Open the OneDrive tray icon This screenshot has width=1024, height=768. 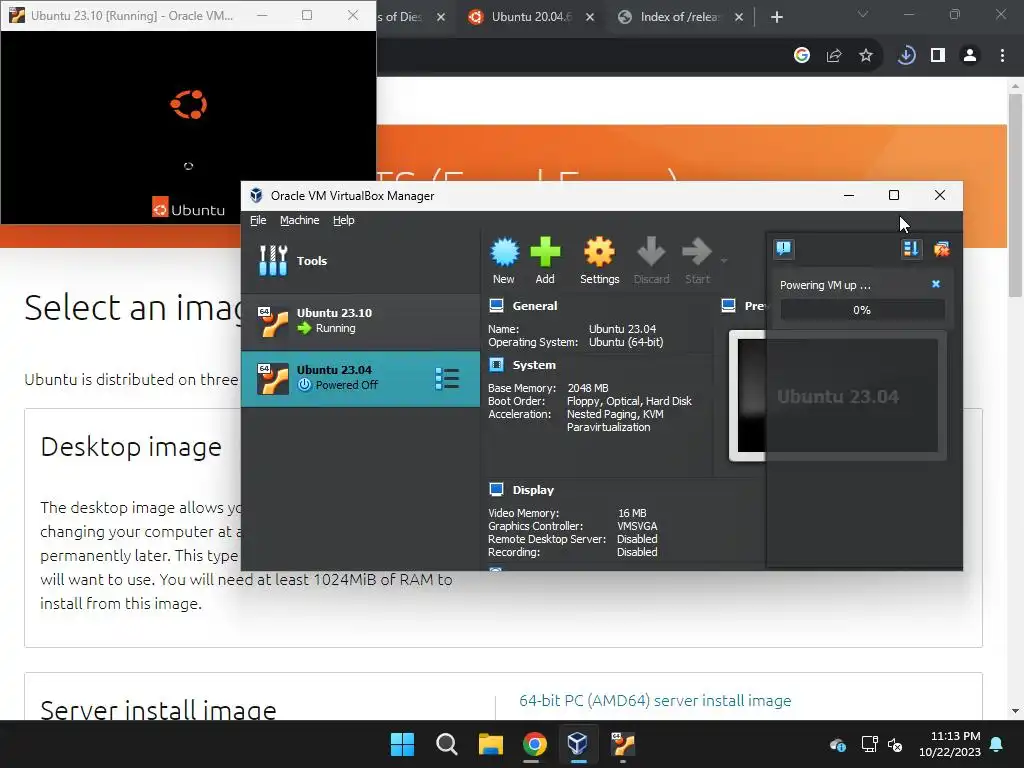click(x=838, y=744)
